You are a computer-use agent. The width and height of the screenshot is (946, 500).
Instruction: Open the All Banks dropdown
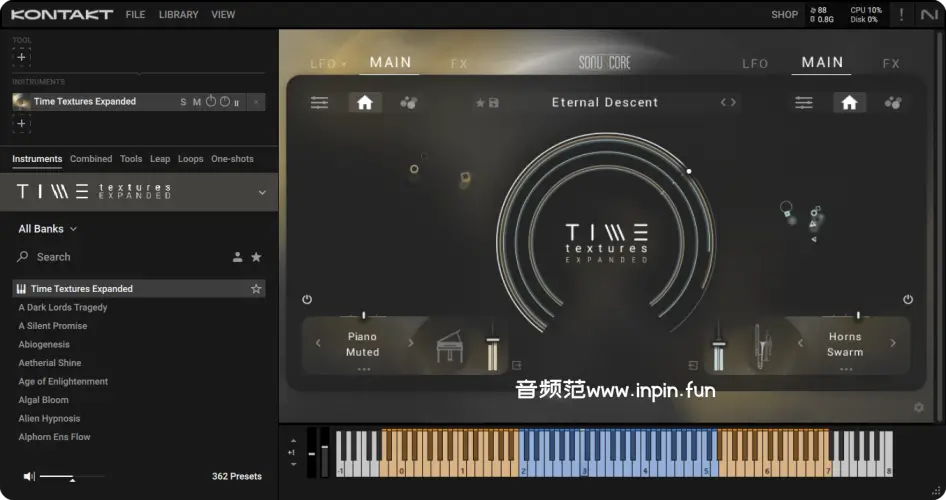point(47,229)
